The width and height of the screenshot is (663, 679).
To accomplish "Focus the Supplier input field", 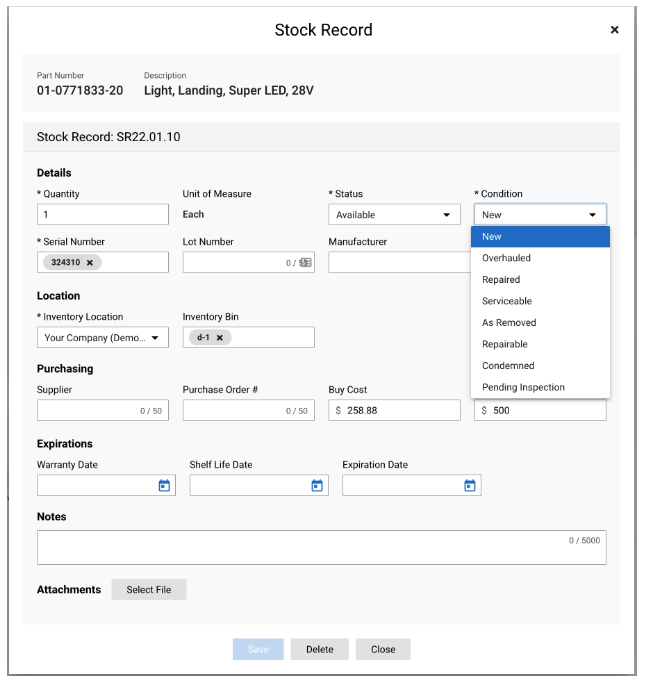I will click(103, 410).
